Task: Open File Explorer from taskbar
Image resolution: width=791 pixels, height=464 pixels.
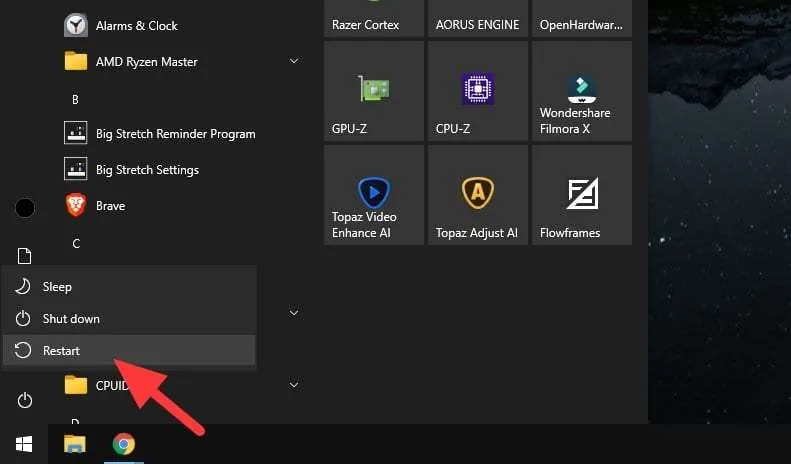Action: [x=75, y=444]
